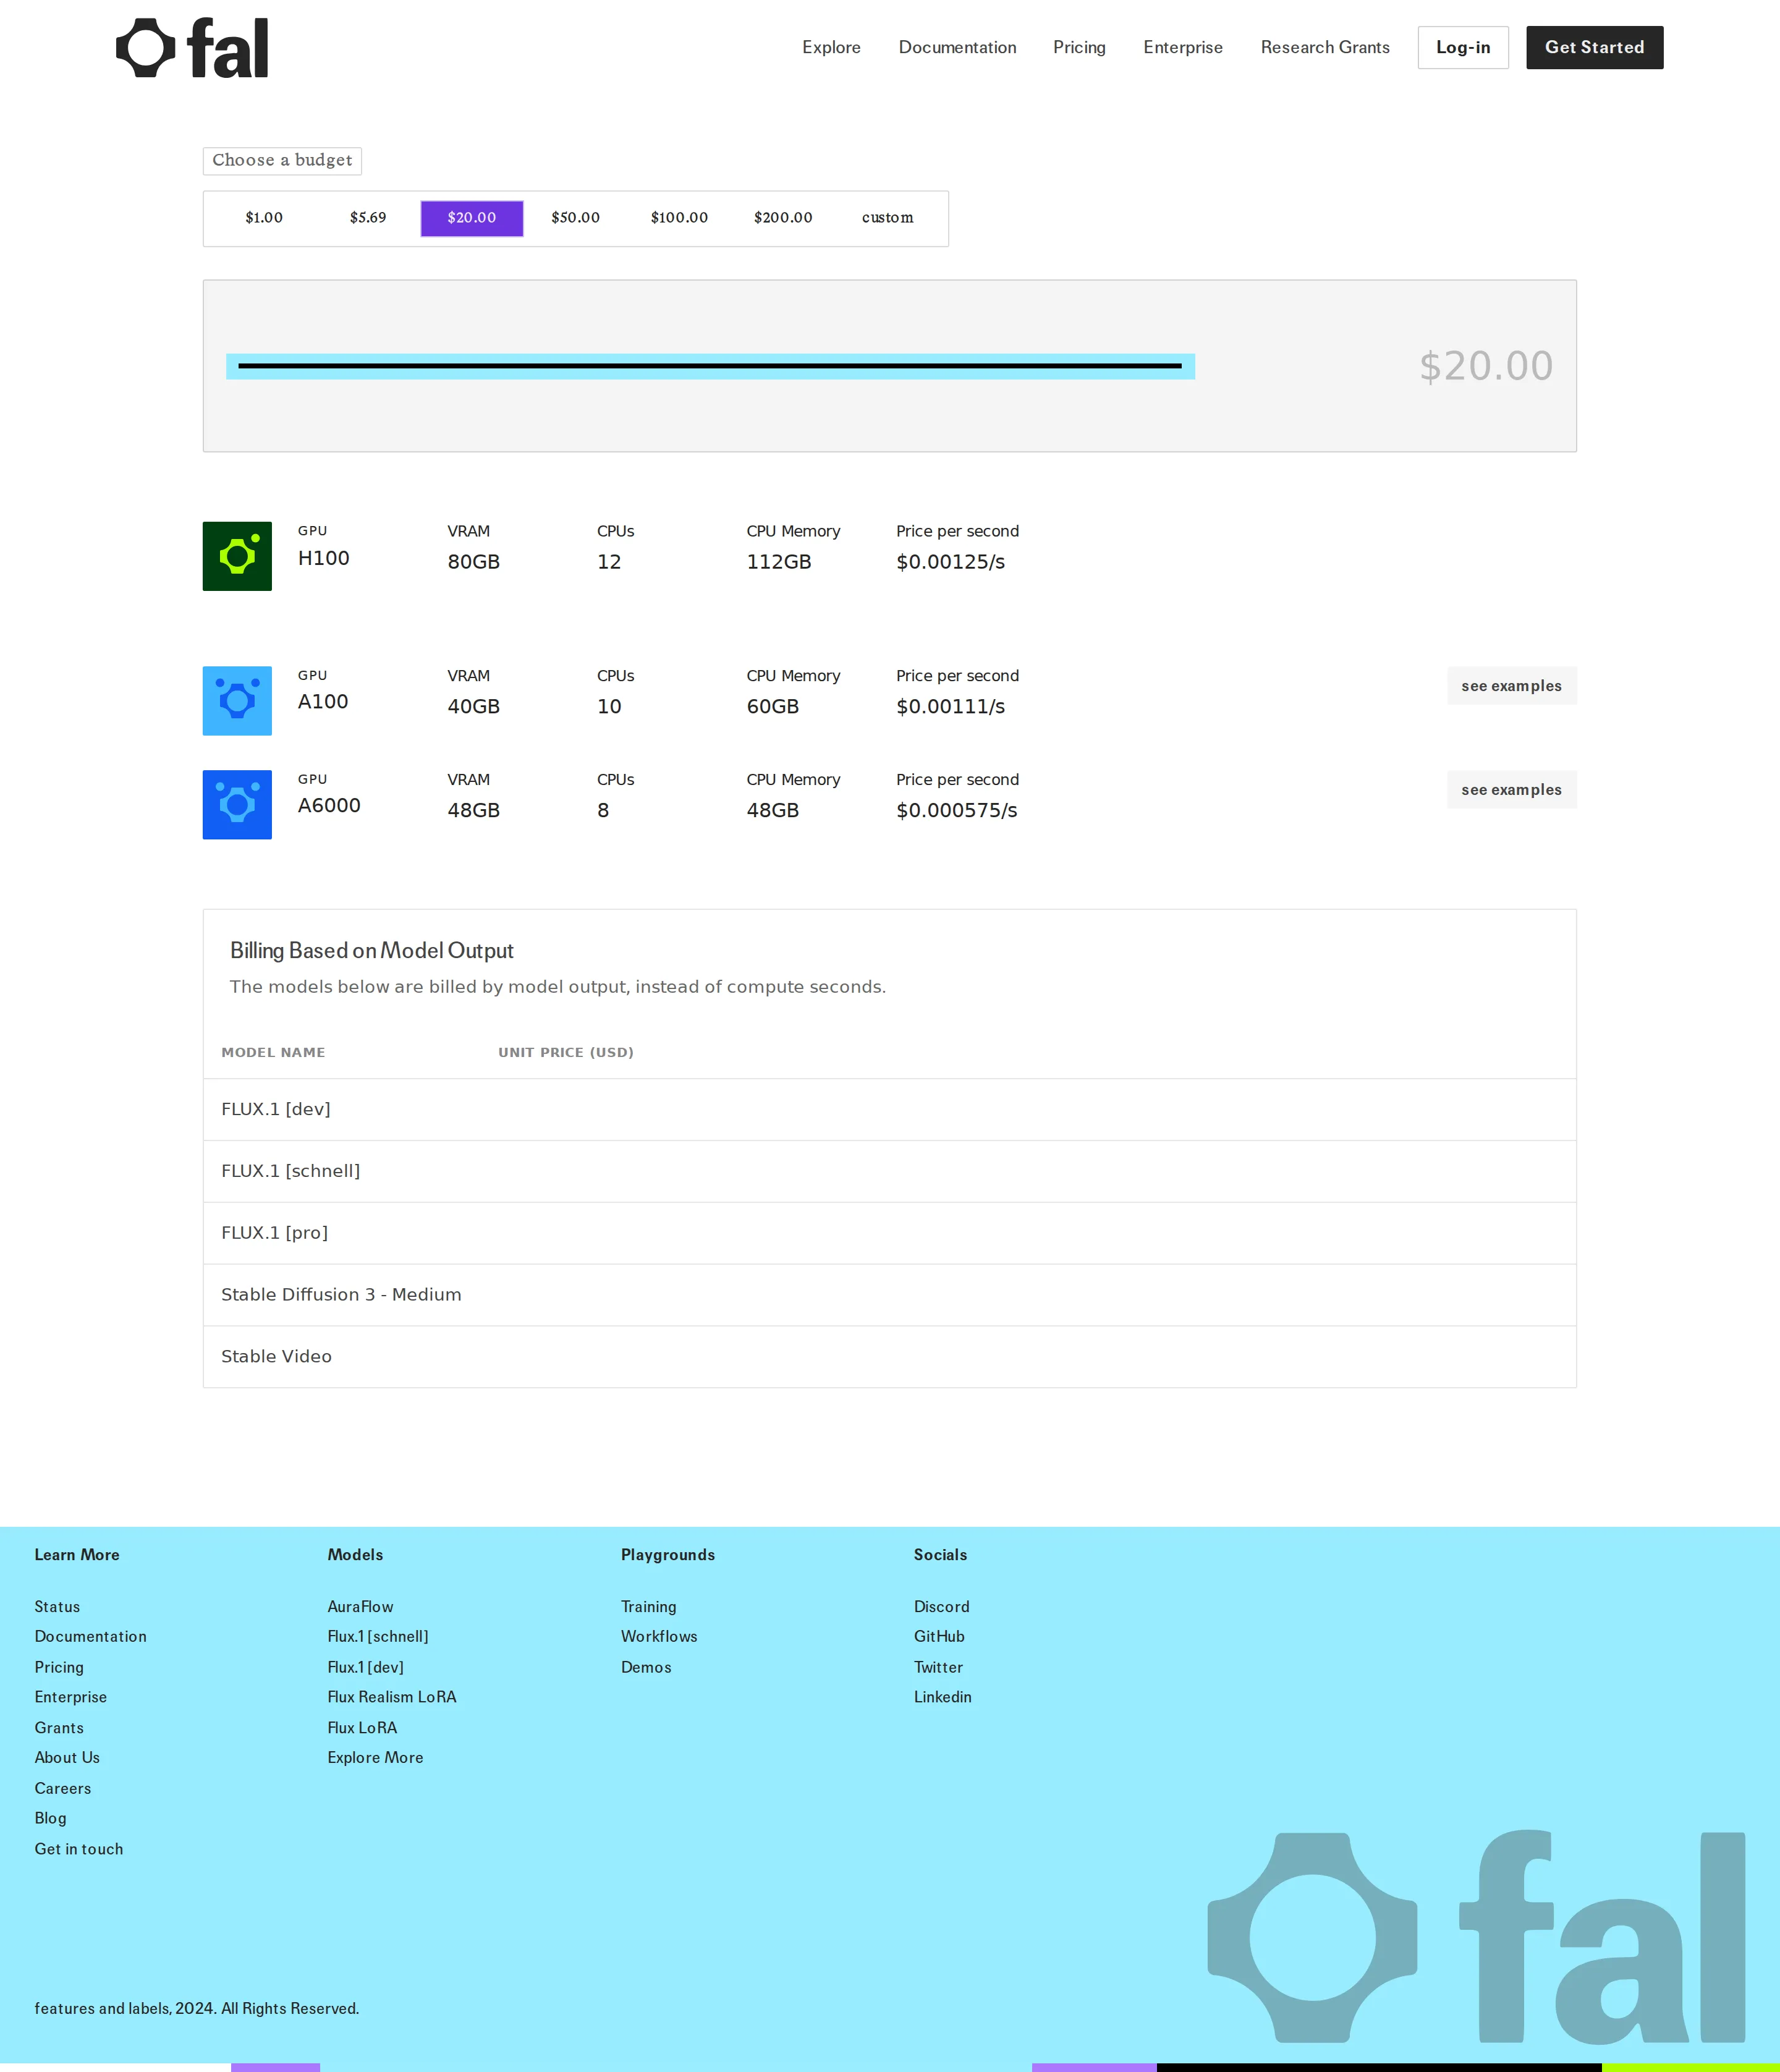Click the H100 GPU green icon
The height and width of the screenshot is (2072, 1780).
click(237, 556)
